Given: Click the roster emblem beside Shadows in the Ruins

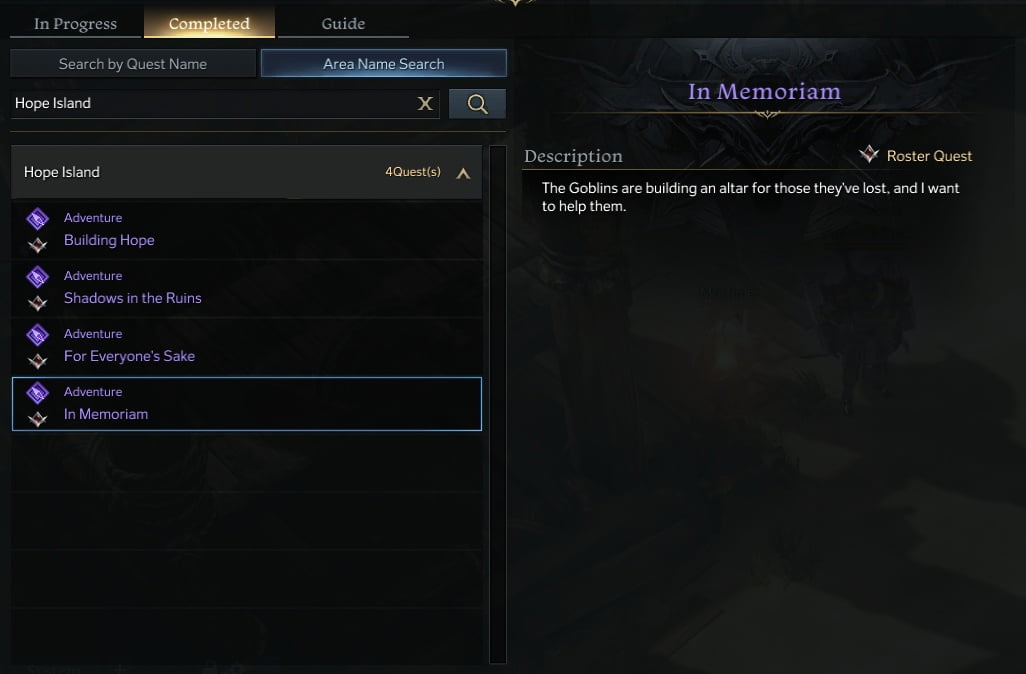Looking at the screenshot, I should pyautogui.click(x=37, y=303).
